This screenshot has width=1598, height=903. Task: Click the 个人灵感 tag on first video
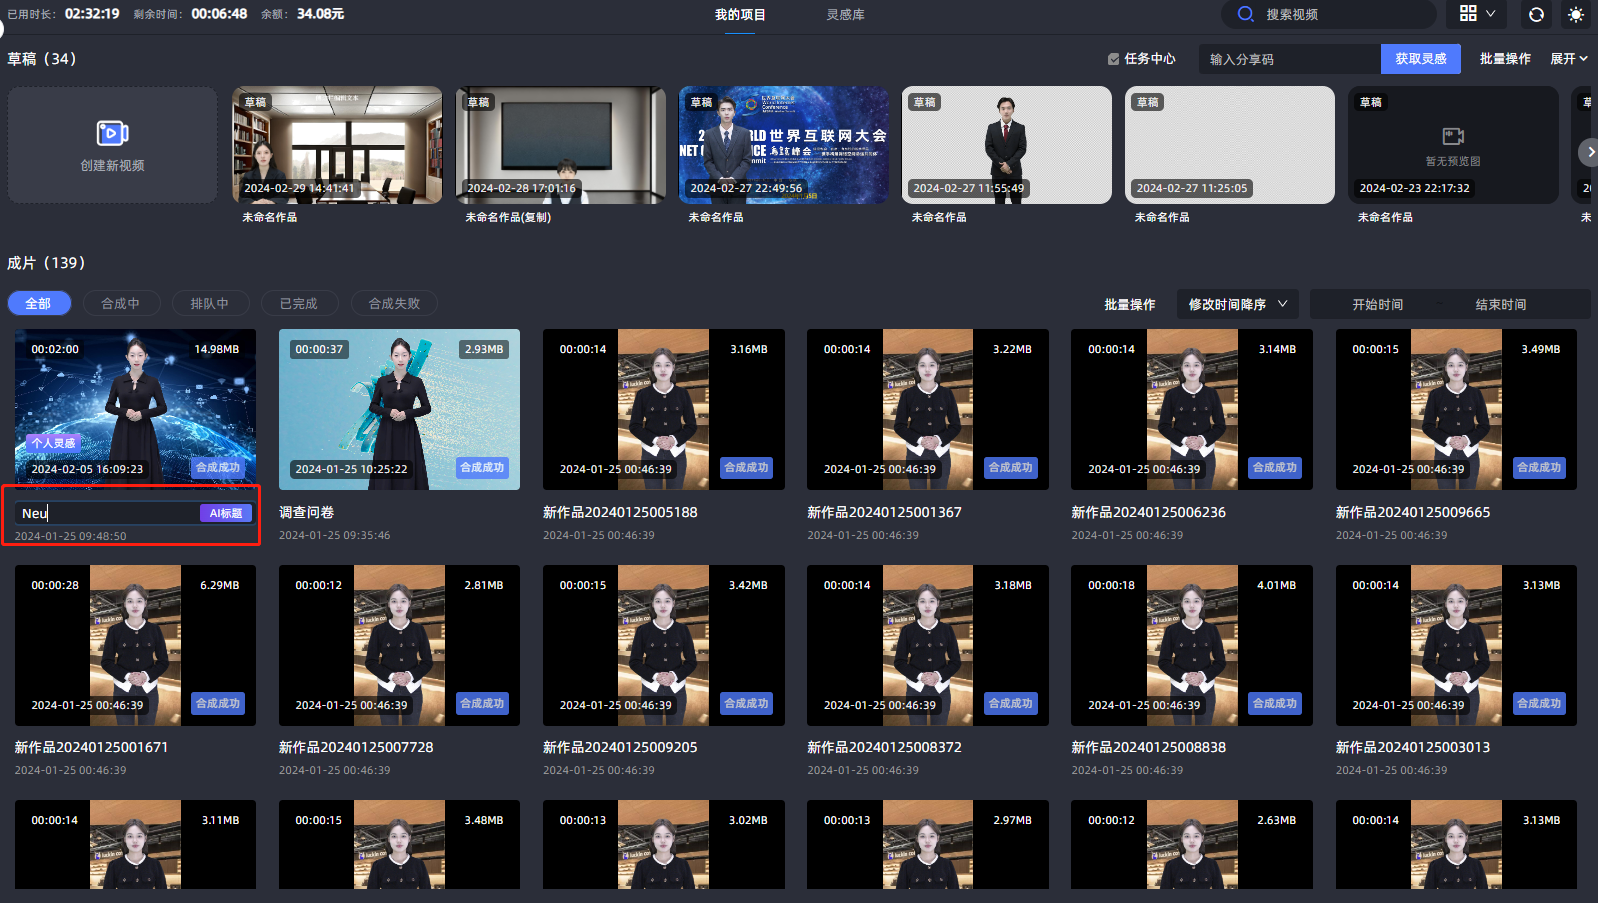pos(53,442)
